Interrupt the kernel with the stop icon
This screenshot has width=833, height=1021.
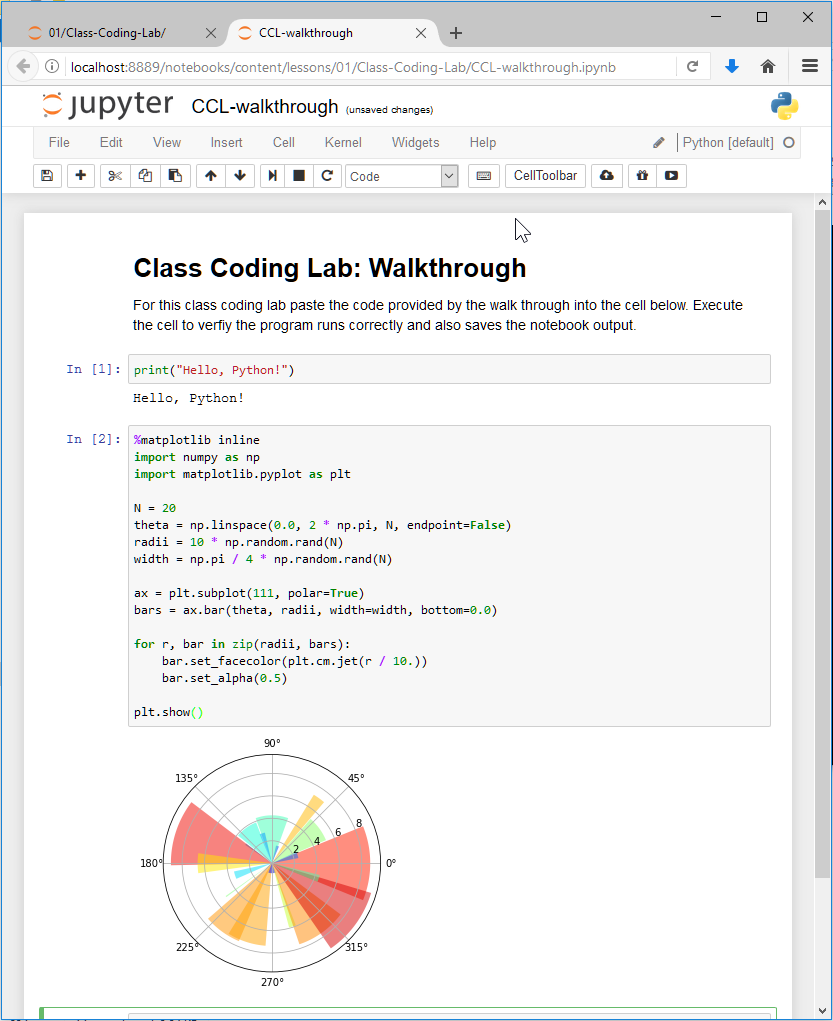click(x=298, y=176)
